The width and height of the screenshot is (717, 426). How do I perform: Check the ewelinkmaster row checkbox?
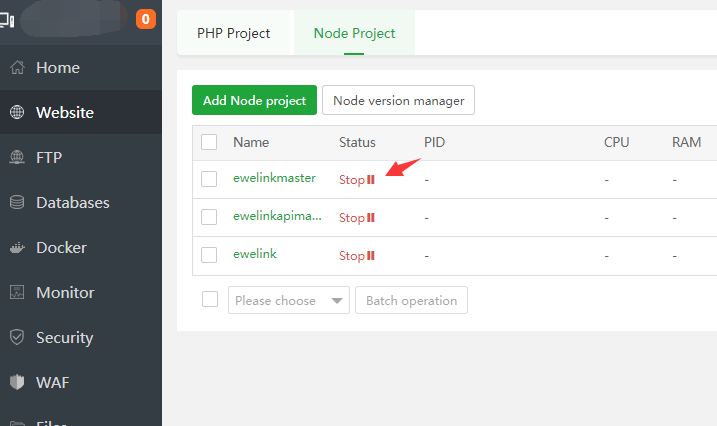click(x=209, y=179)
